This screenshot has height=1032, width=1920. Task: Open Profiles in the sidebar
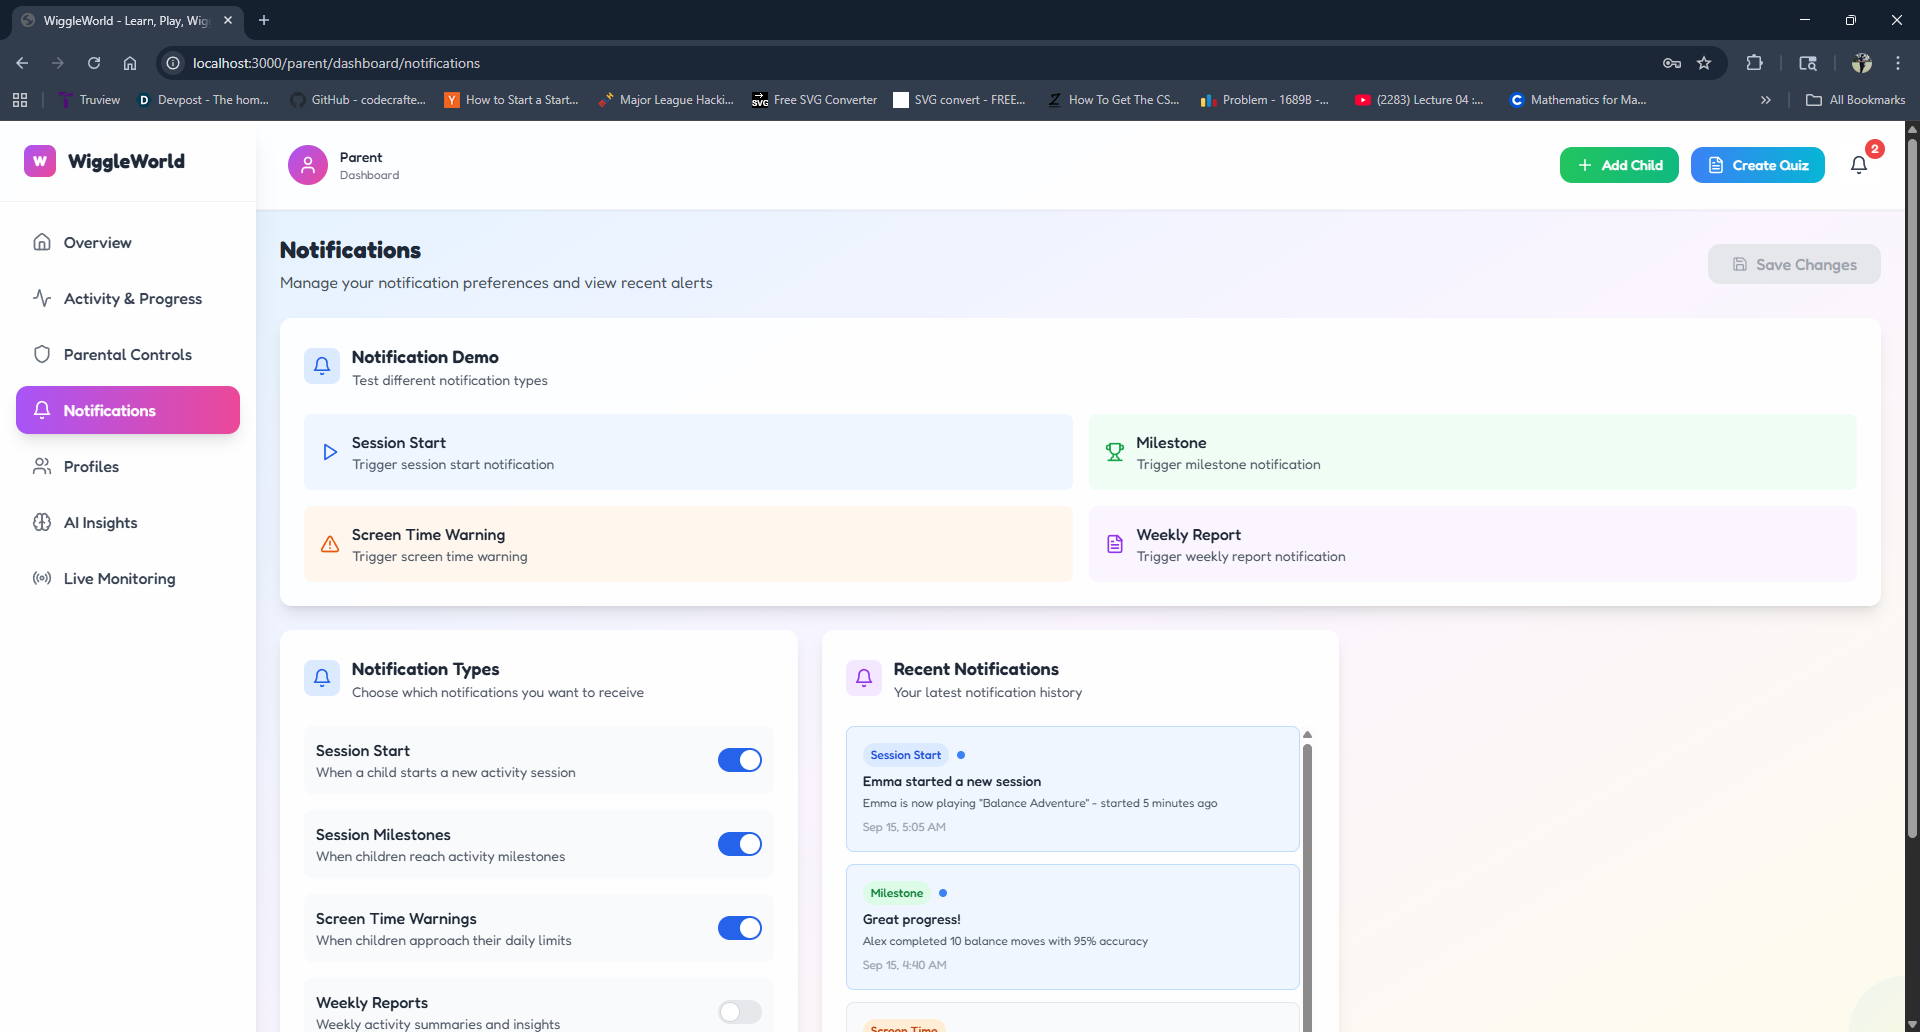tap(128, 467)
